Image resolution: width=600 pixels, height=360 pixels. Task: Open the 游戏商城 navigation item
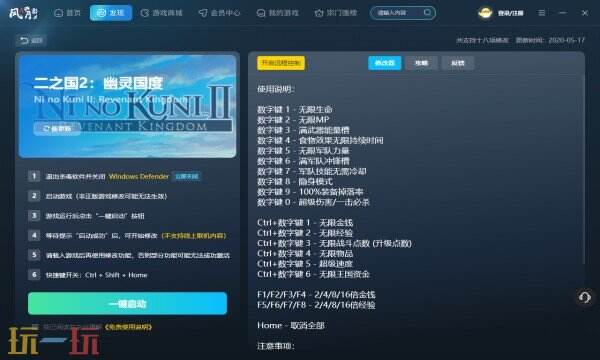coord(161,13)
